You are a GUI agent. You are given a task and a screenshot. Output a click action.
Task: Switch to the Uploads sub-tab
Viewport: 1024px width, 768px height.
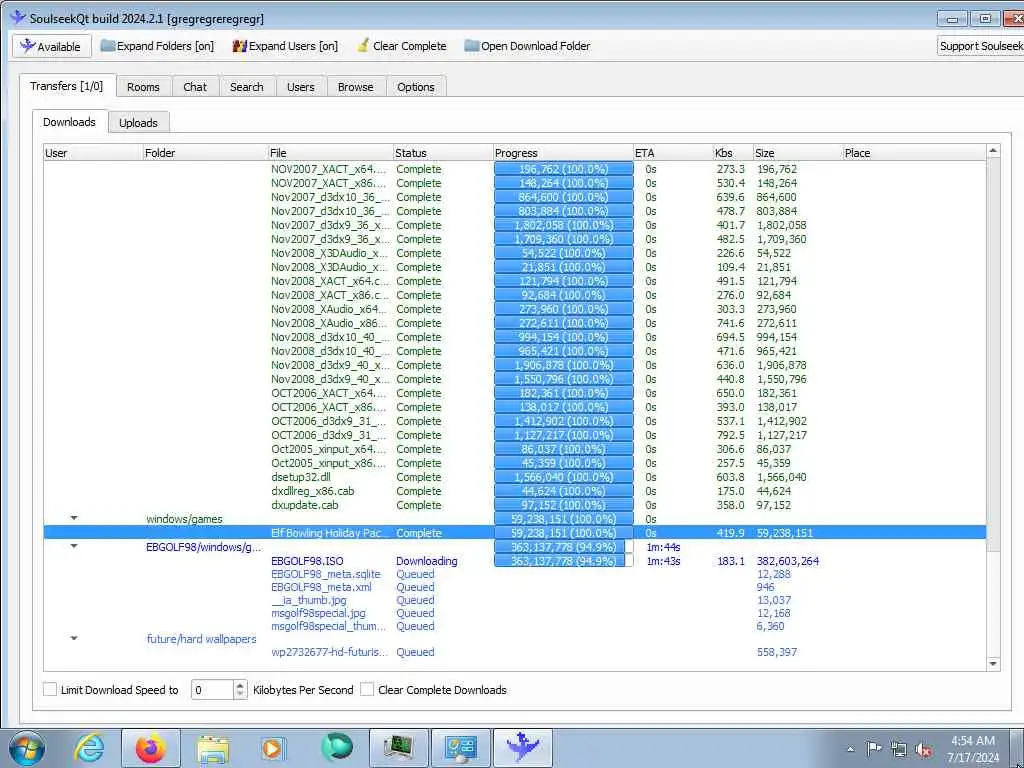coord(138,123)
